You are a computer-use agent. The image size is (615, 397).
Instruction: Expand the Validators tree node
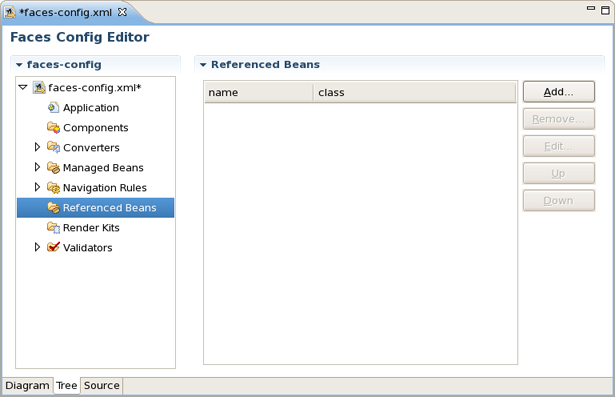pyautogui.click(x=37, y=247)
